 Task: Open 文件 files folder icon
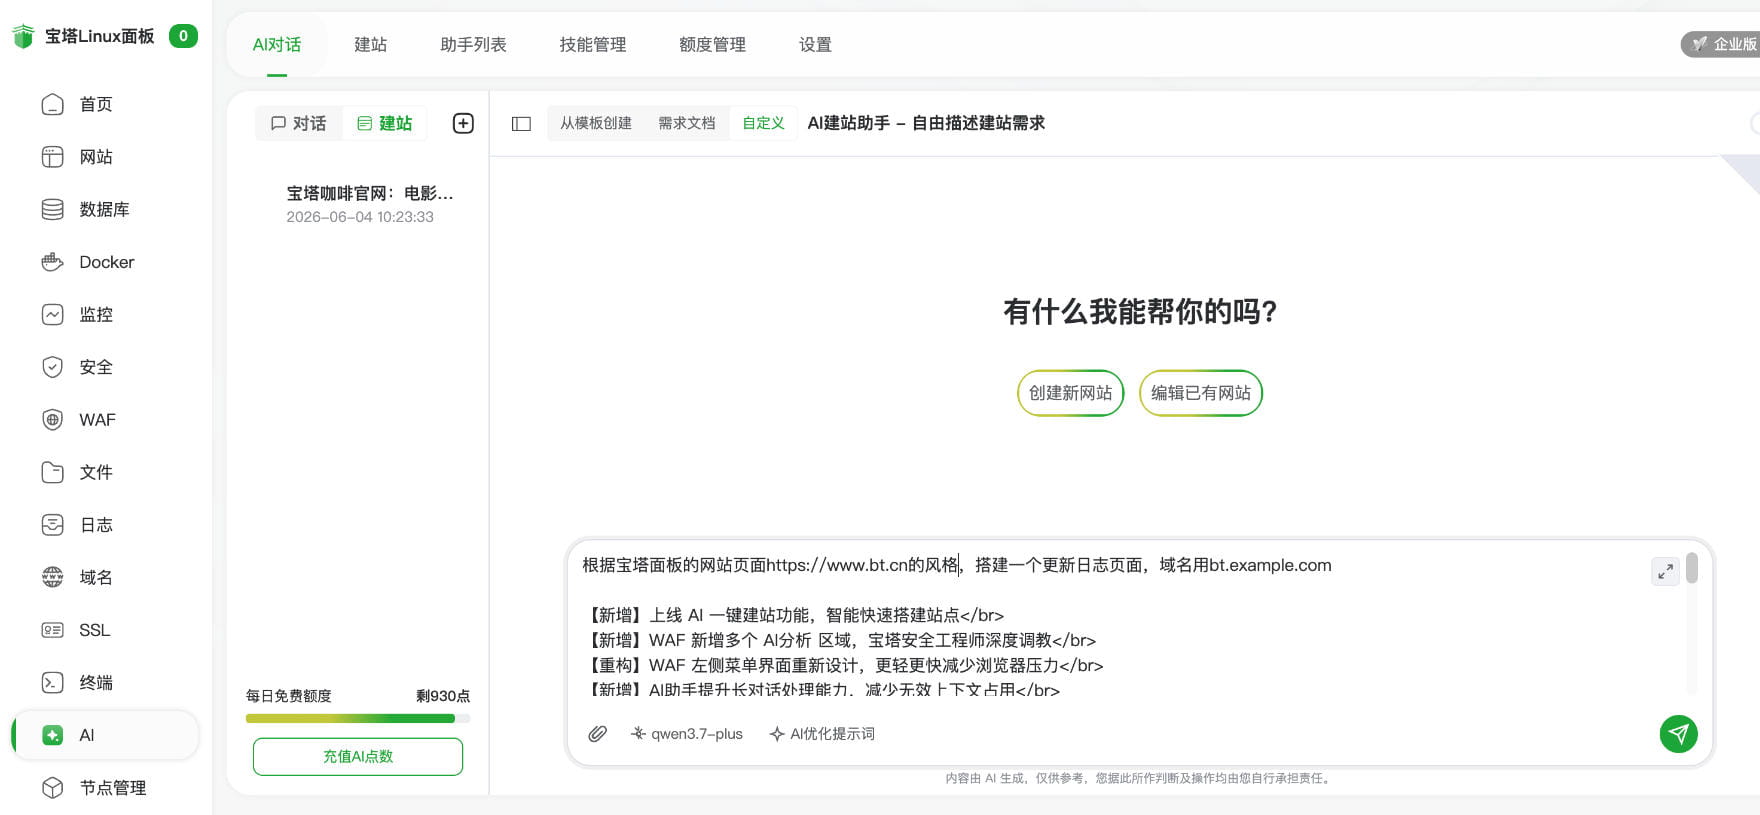pyautogui.click(x=53, y=472)
